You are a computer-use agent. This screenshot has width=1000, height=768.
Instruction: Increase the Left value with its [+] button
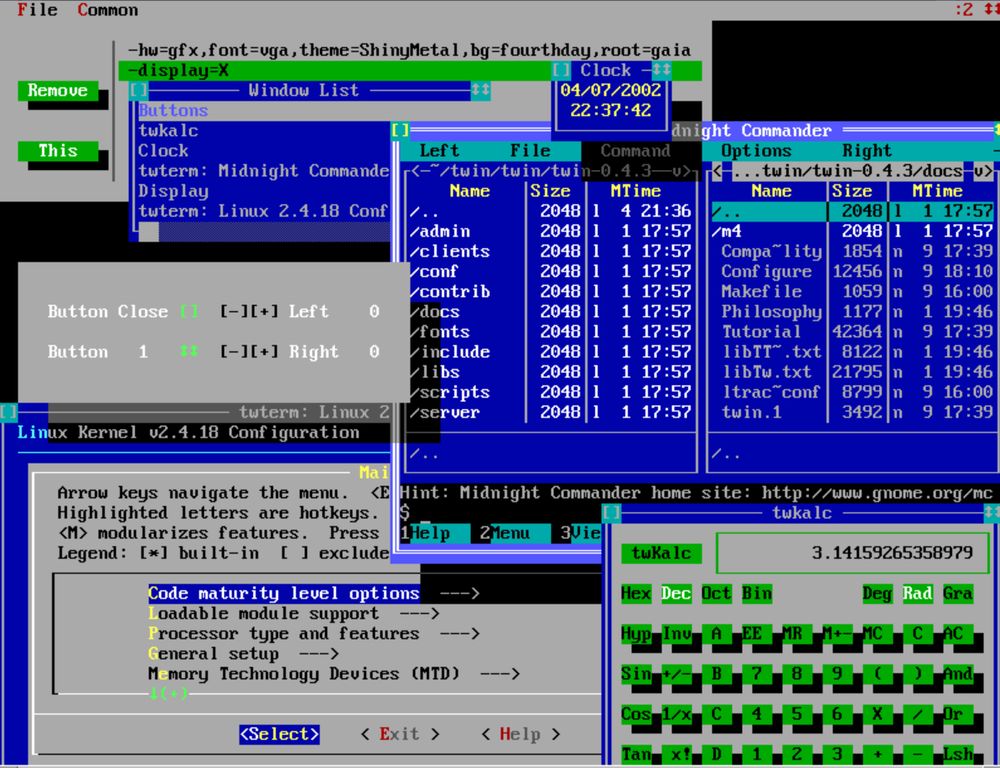(264, 311)
